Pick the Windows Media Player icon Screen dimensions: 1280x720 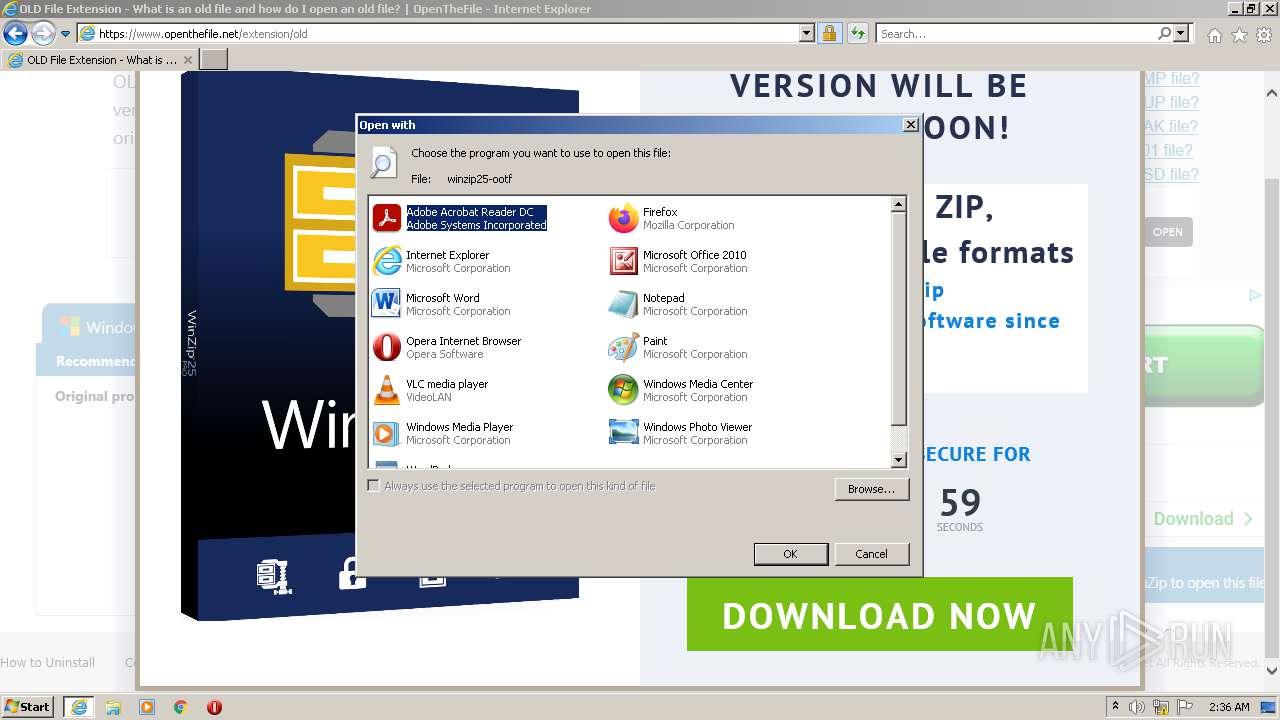click(x=387, y=433)
